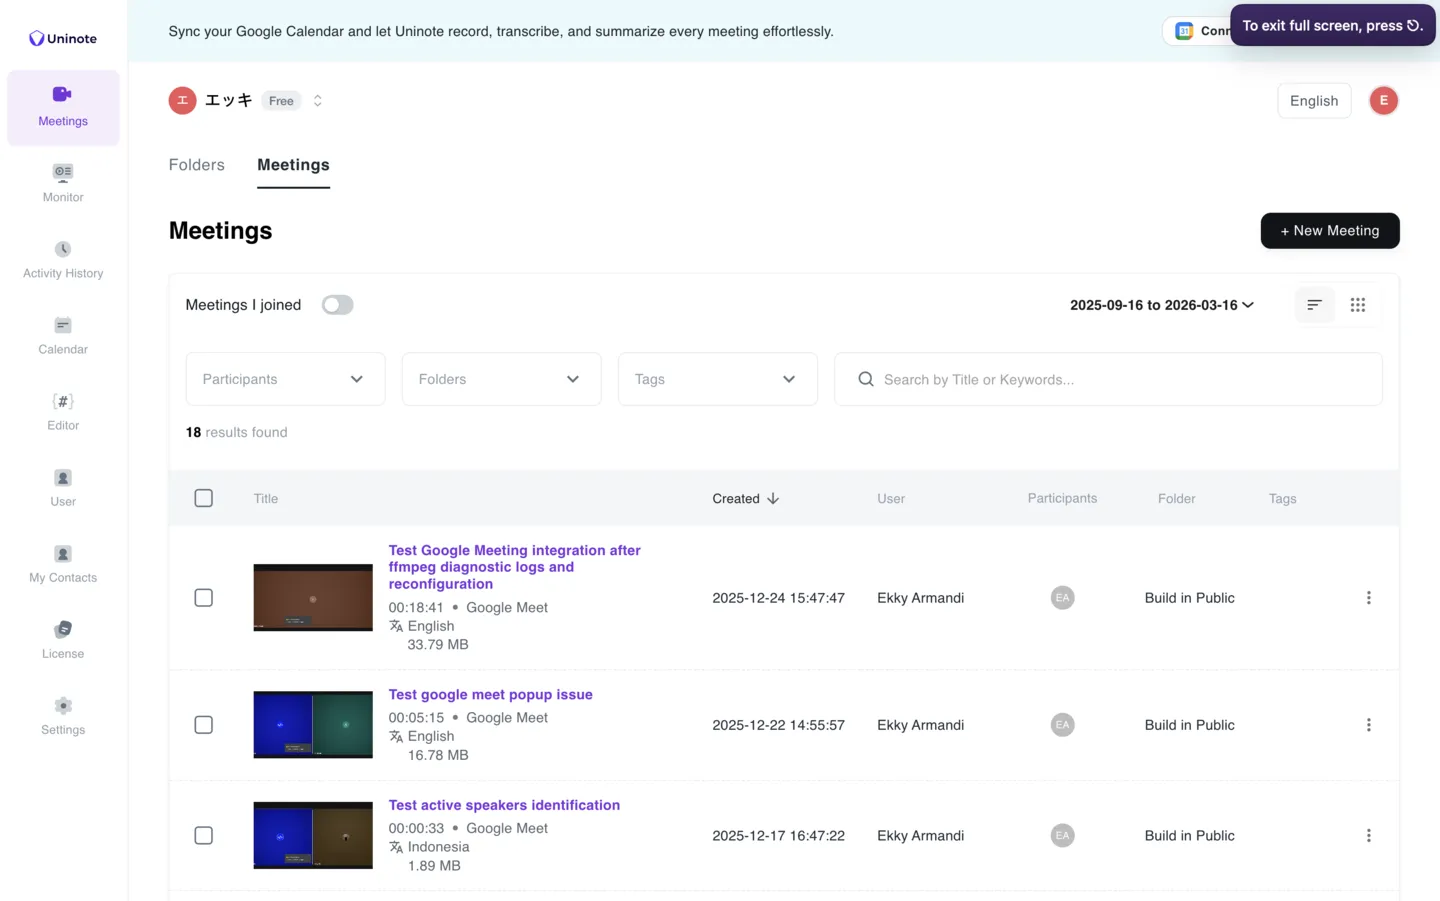Select the Meetings tab
1440x901 pixels.
[293, 165]
